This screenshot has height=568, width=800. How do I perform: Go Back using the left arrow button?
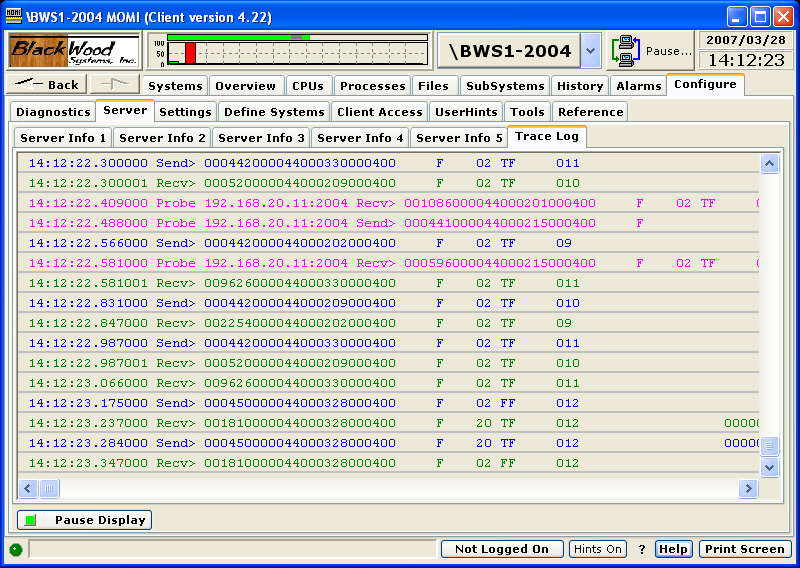tap(46, 85)
